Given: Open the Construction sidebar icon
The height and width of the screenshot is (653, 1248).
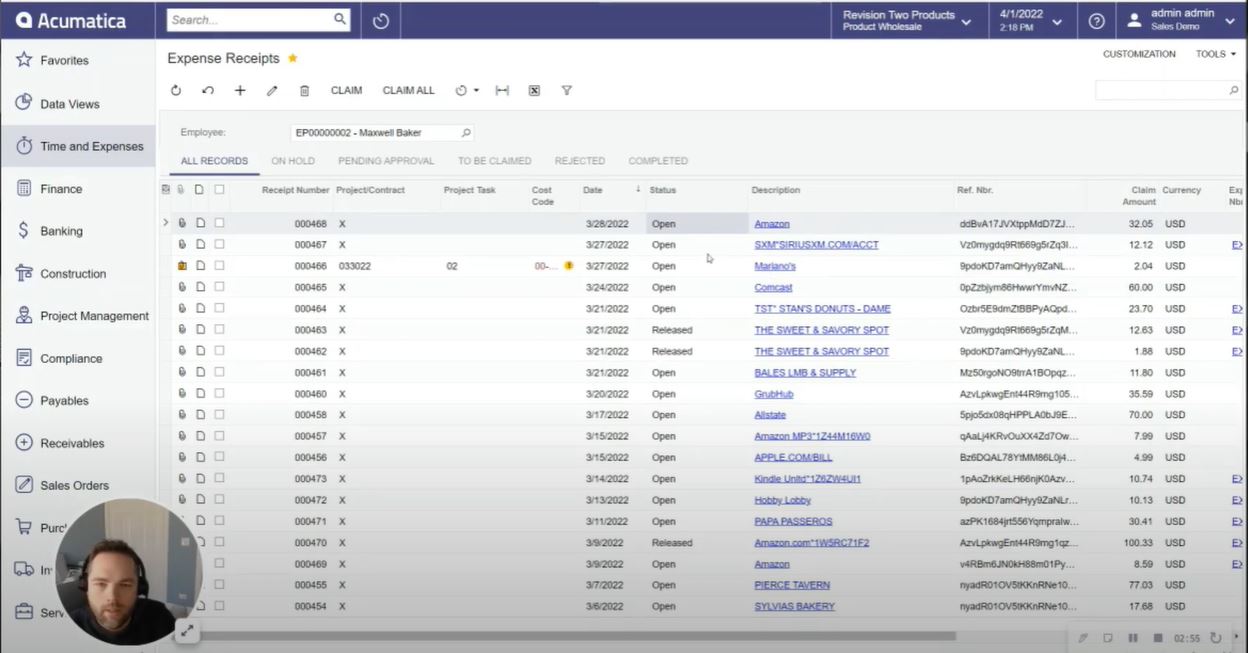Looking at the screenshot, I should (24, 273).
